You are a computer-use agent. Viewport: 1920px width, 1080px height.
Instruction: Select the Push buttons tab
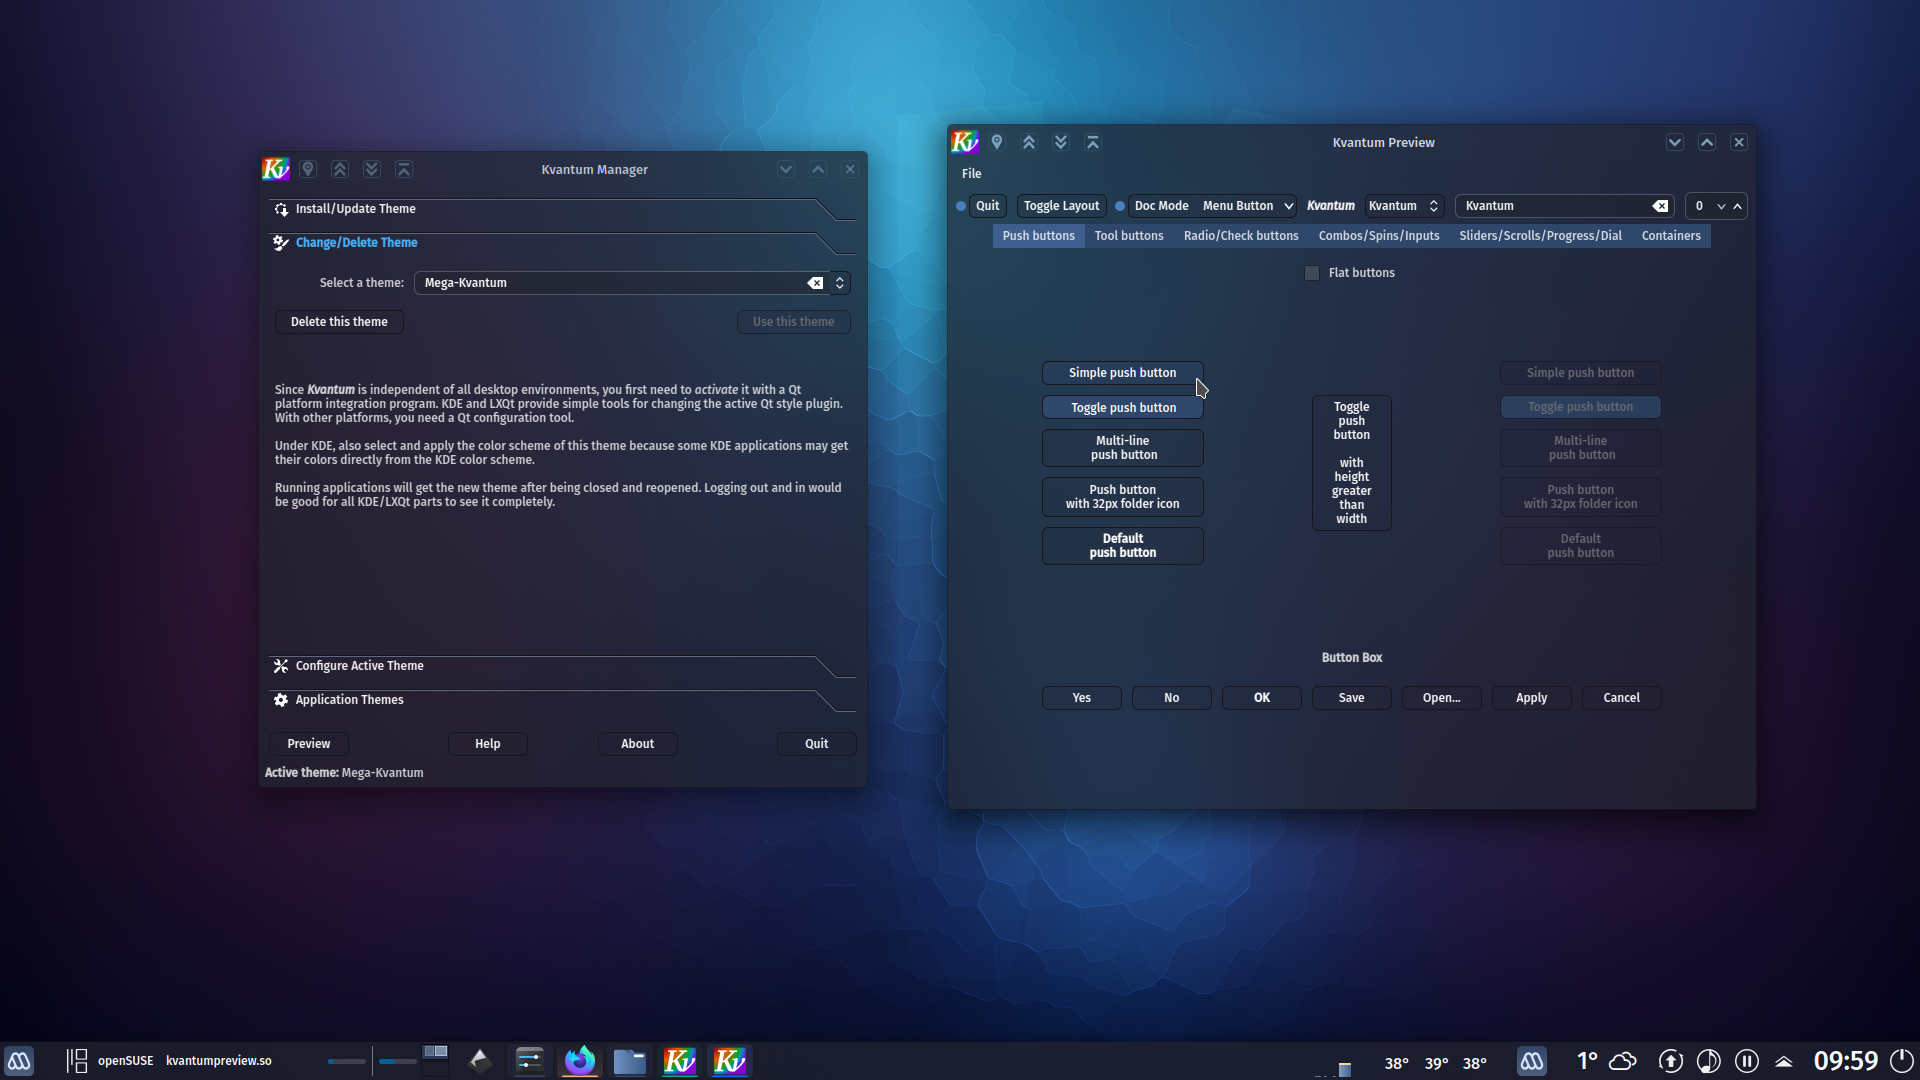tap(1039, 236)
